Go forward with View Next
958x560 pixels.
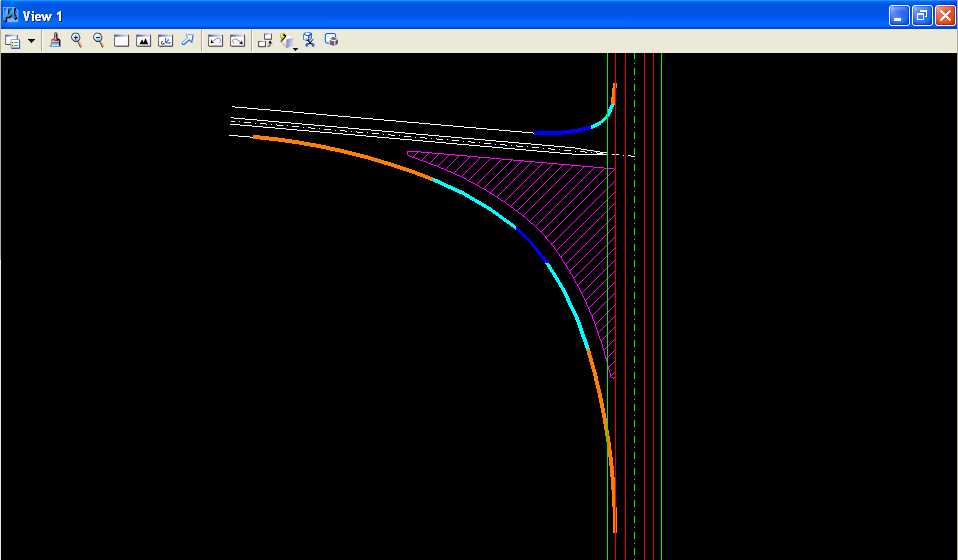(237, 41)
